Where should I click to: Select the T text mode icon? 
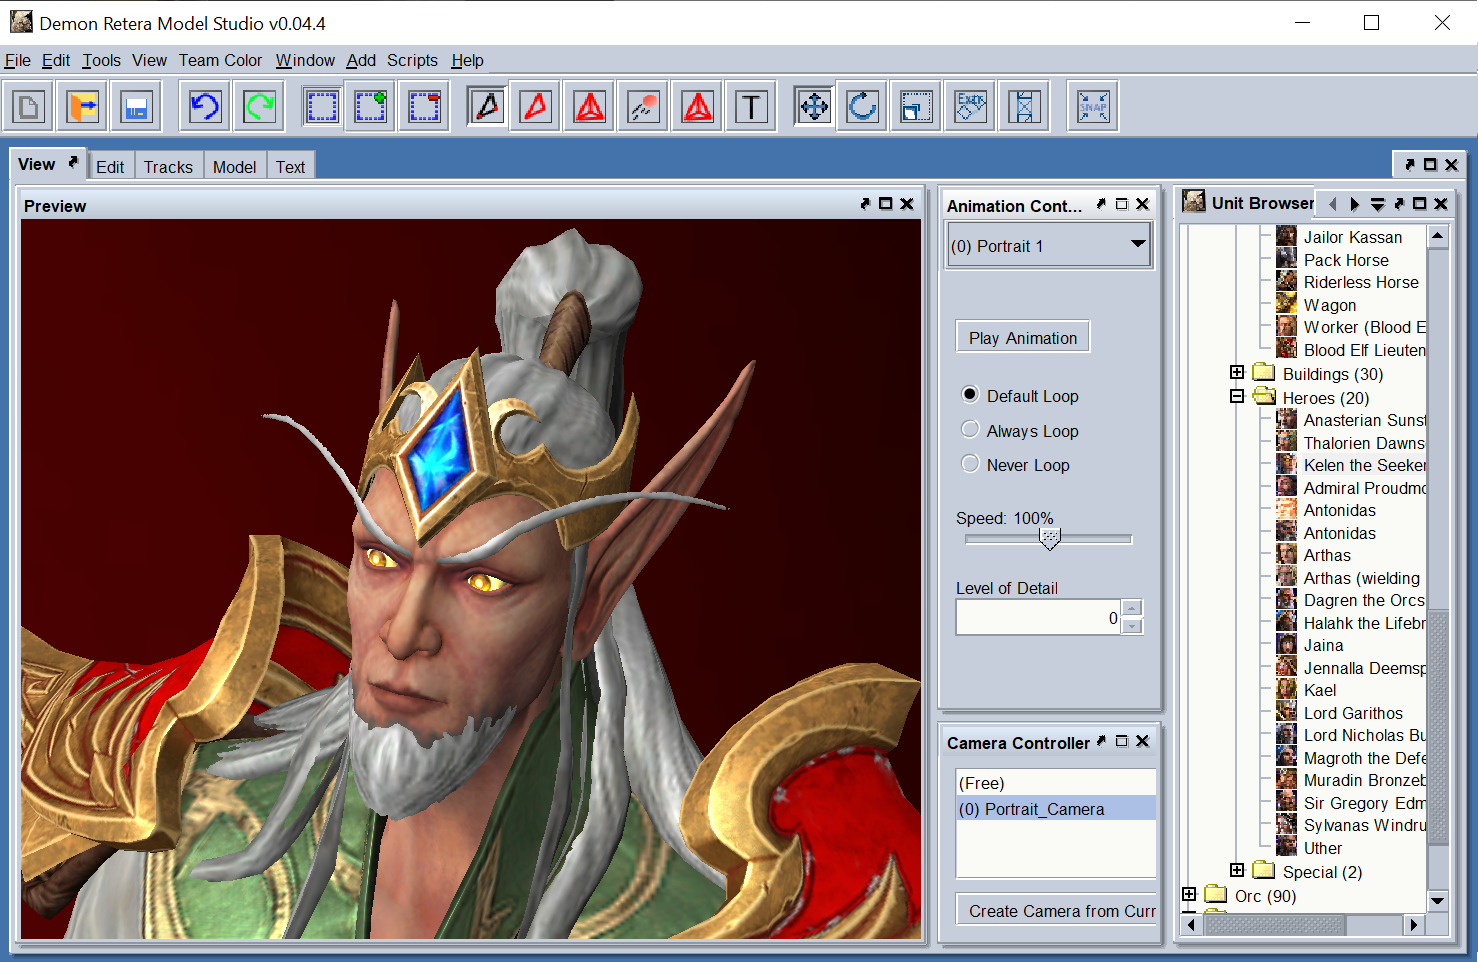pos(752,106)
